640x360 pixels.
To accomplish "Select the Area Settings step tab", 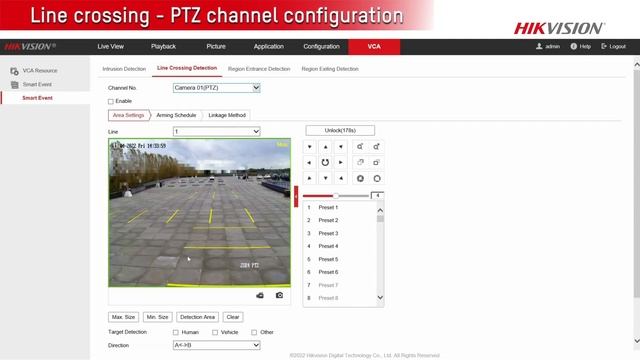I will click(129, 116).
